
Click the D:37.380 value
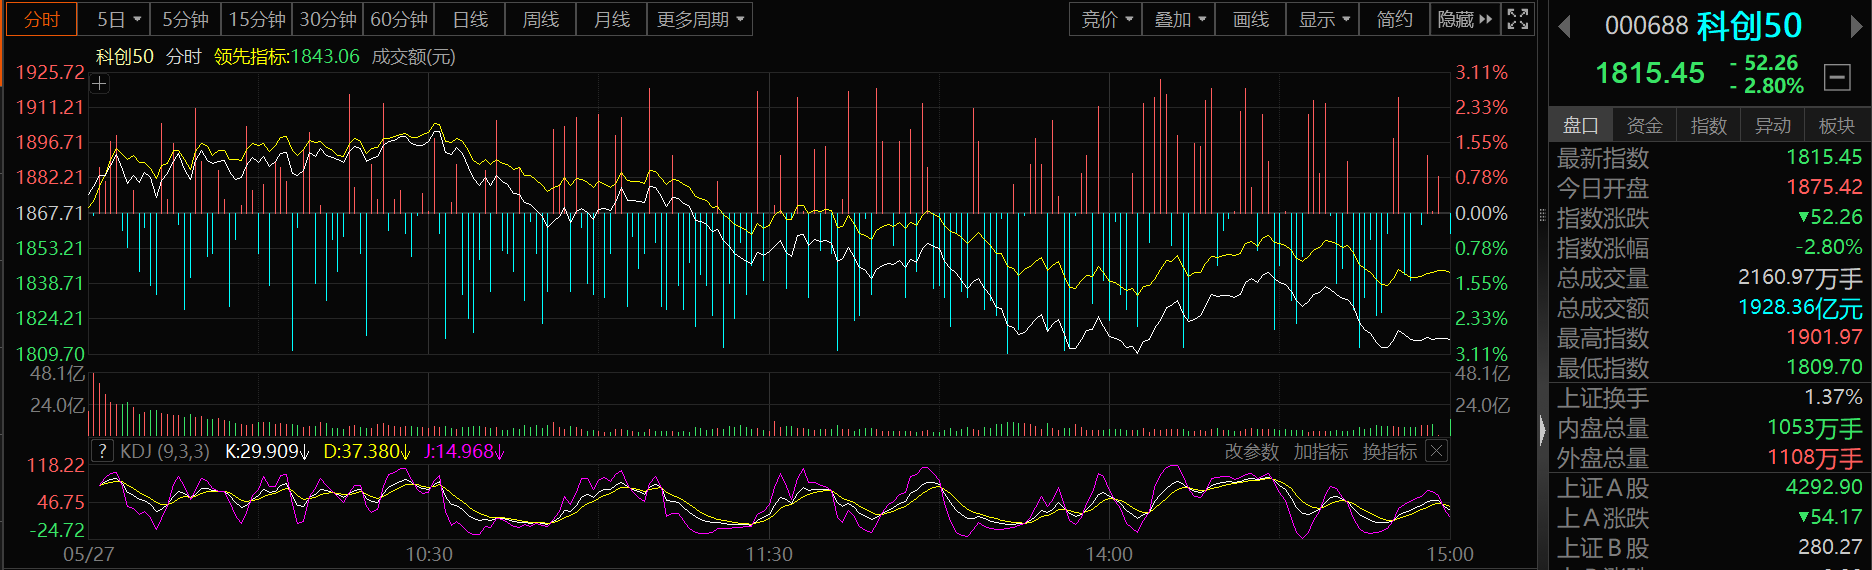pos(366,452)
